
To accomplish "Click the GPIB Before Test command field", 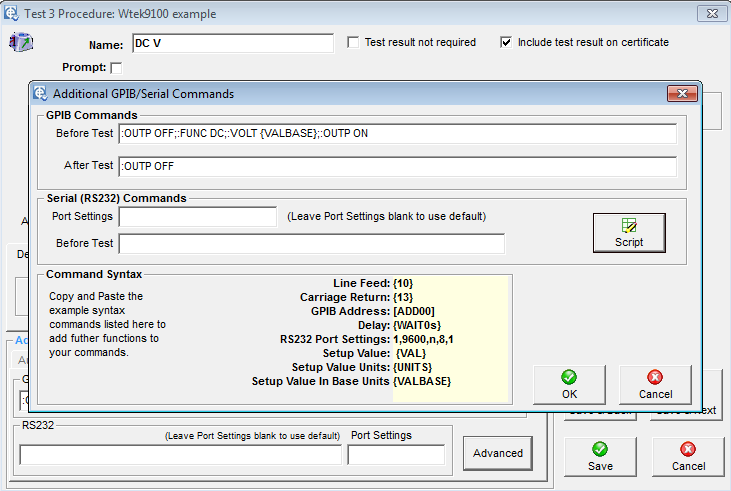I will point(397,134).
